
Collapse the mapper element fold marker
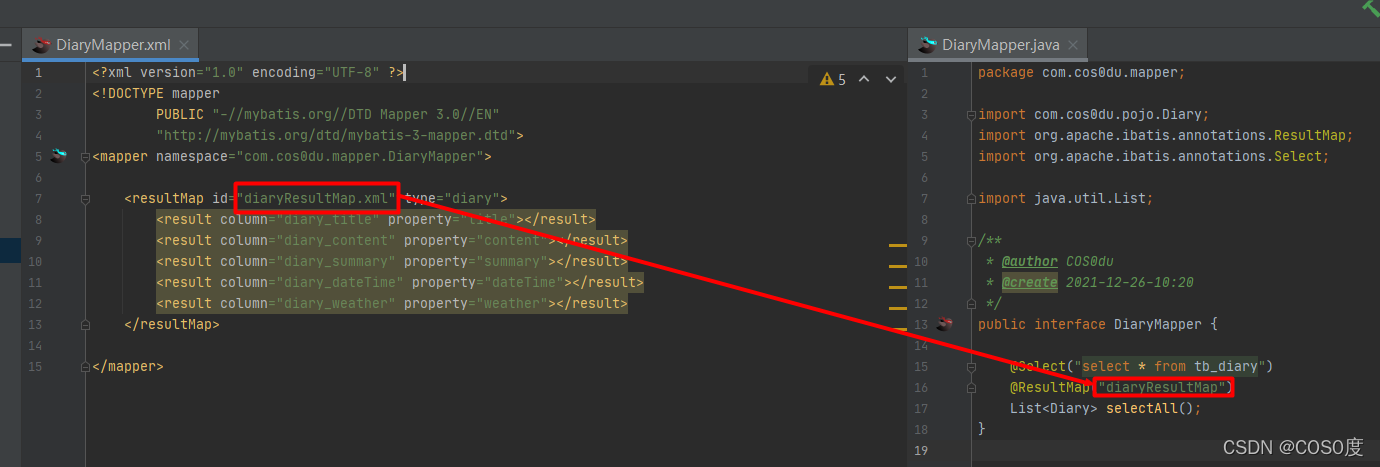86,157
